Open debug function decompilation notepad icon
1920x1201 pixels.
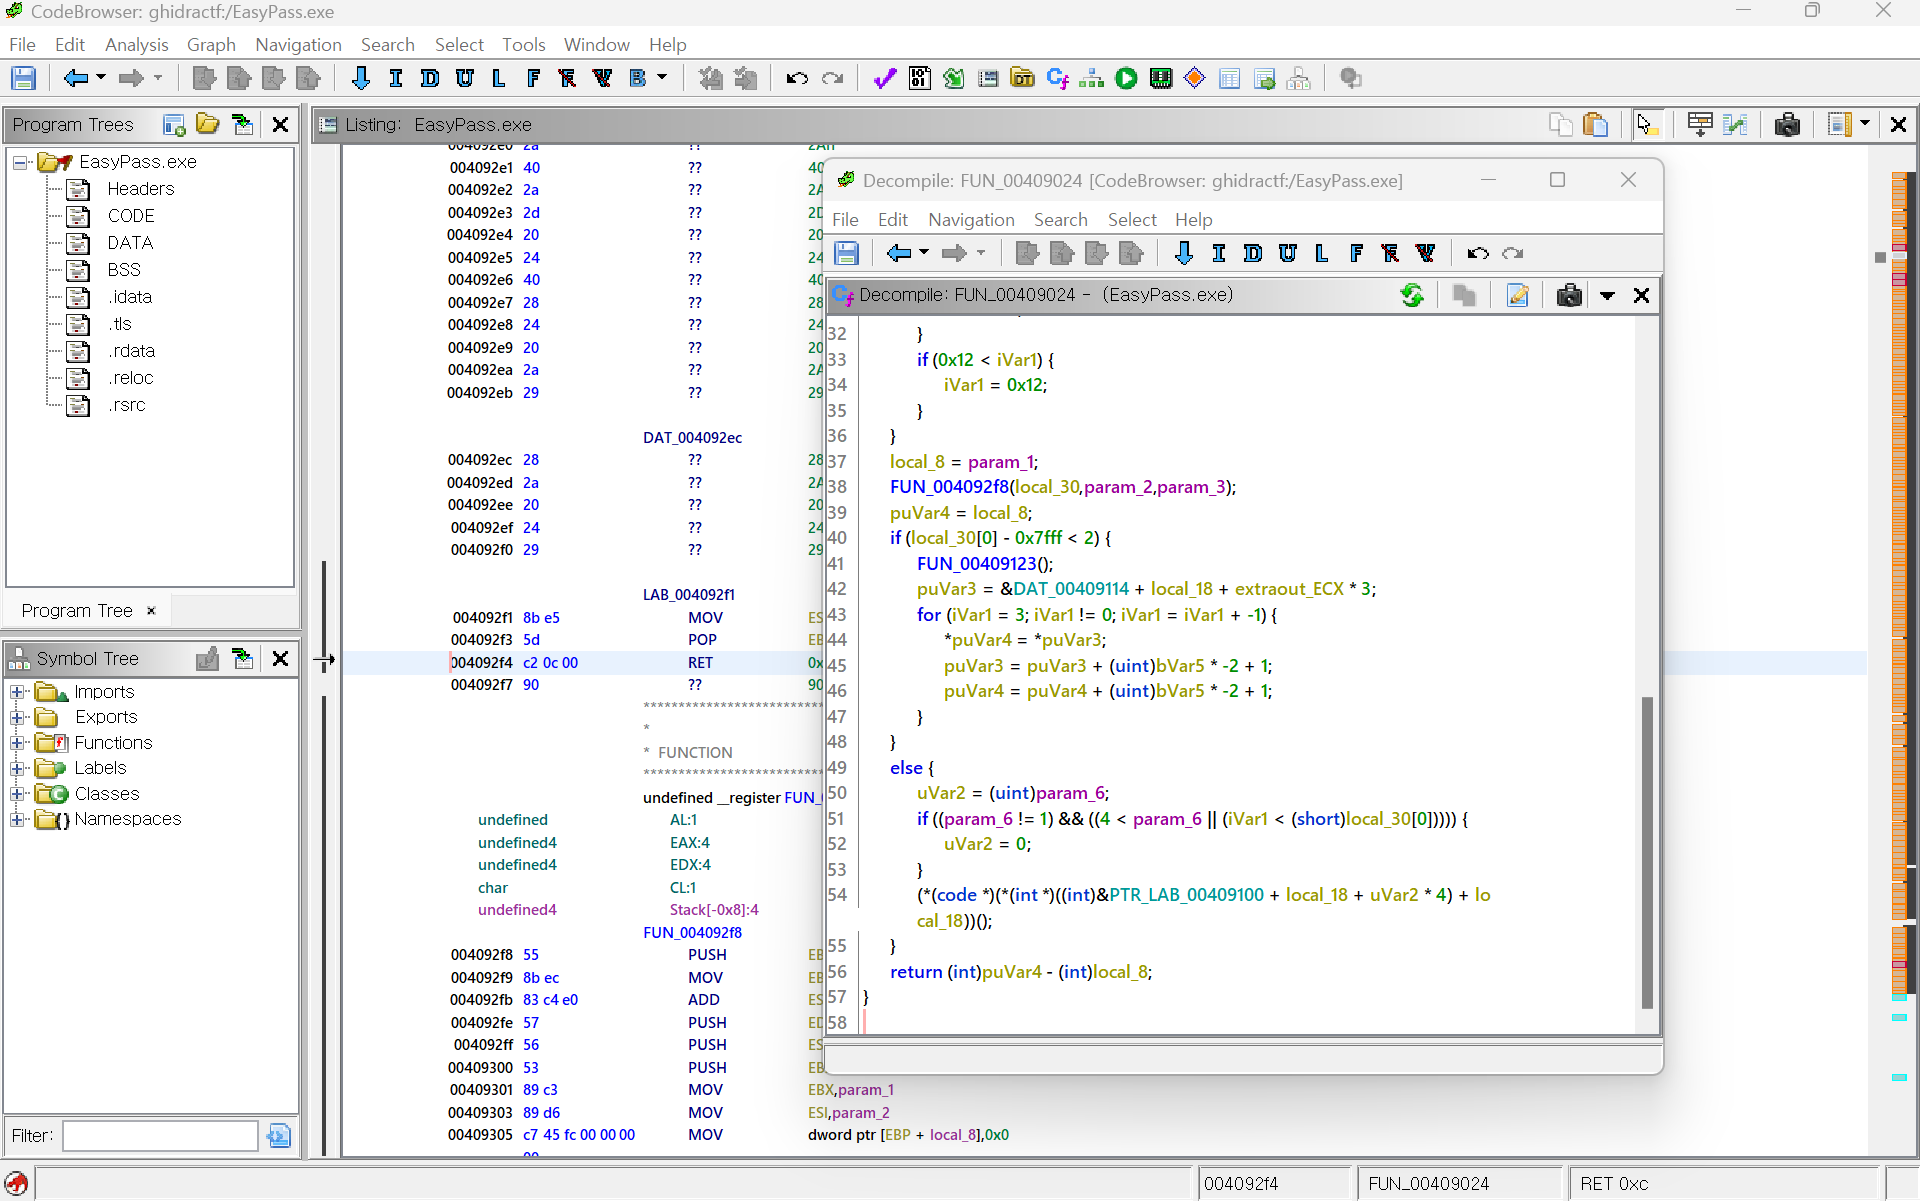tap(1517, 296)
